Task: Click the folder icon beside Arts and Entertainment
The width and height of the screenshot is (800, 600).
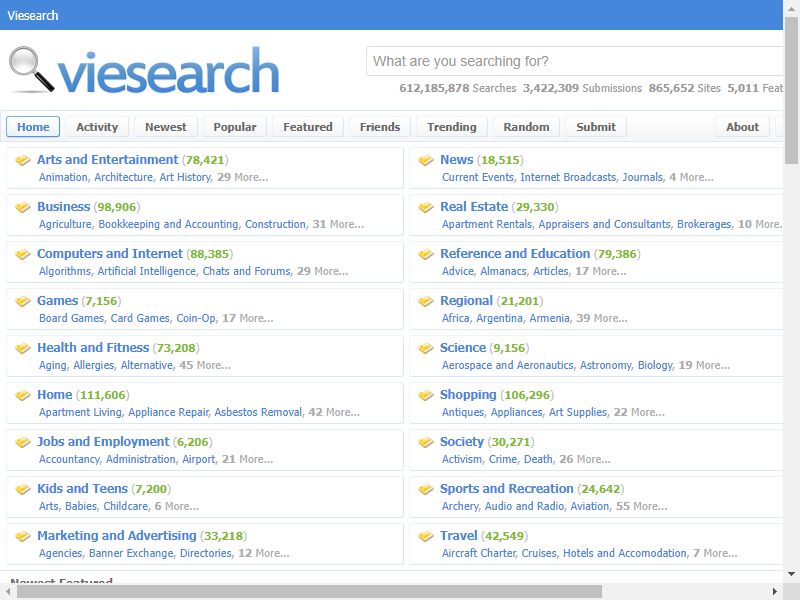Action: (23, 160)
